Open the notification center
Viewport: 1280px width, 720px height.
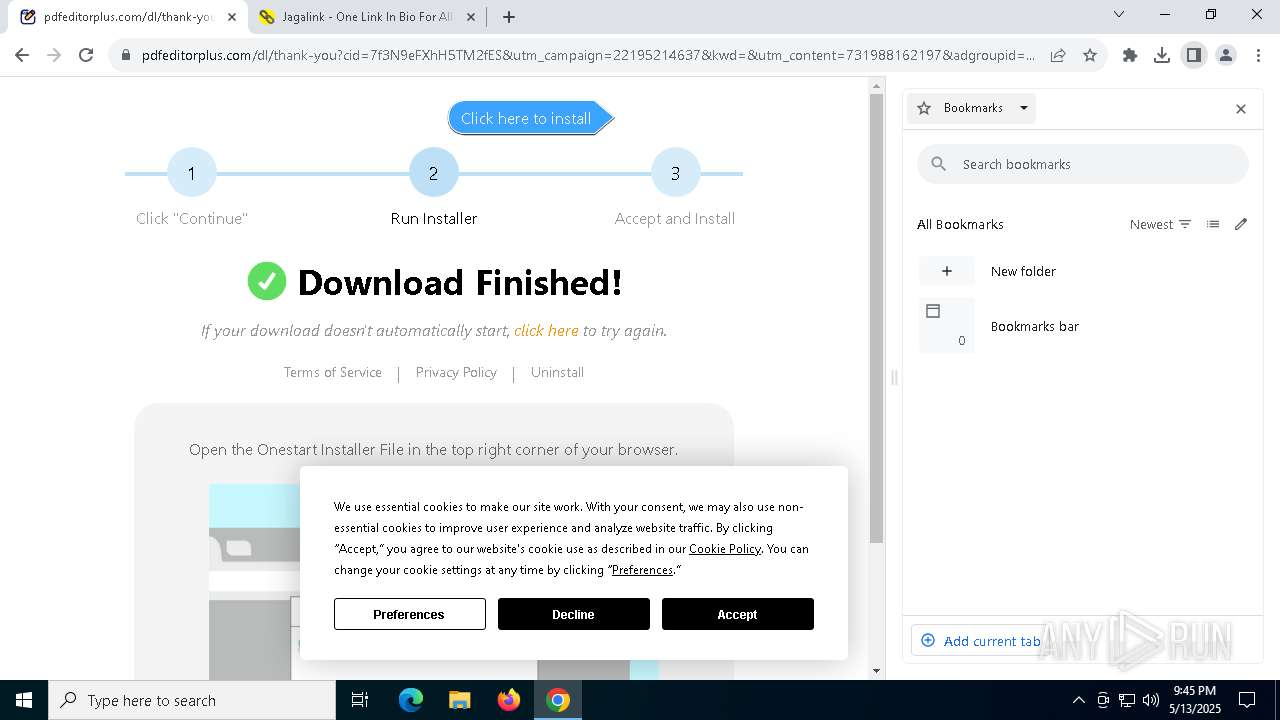tap(1247, 700)
